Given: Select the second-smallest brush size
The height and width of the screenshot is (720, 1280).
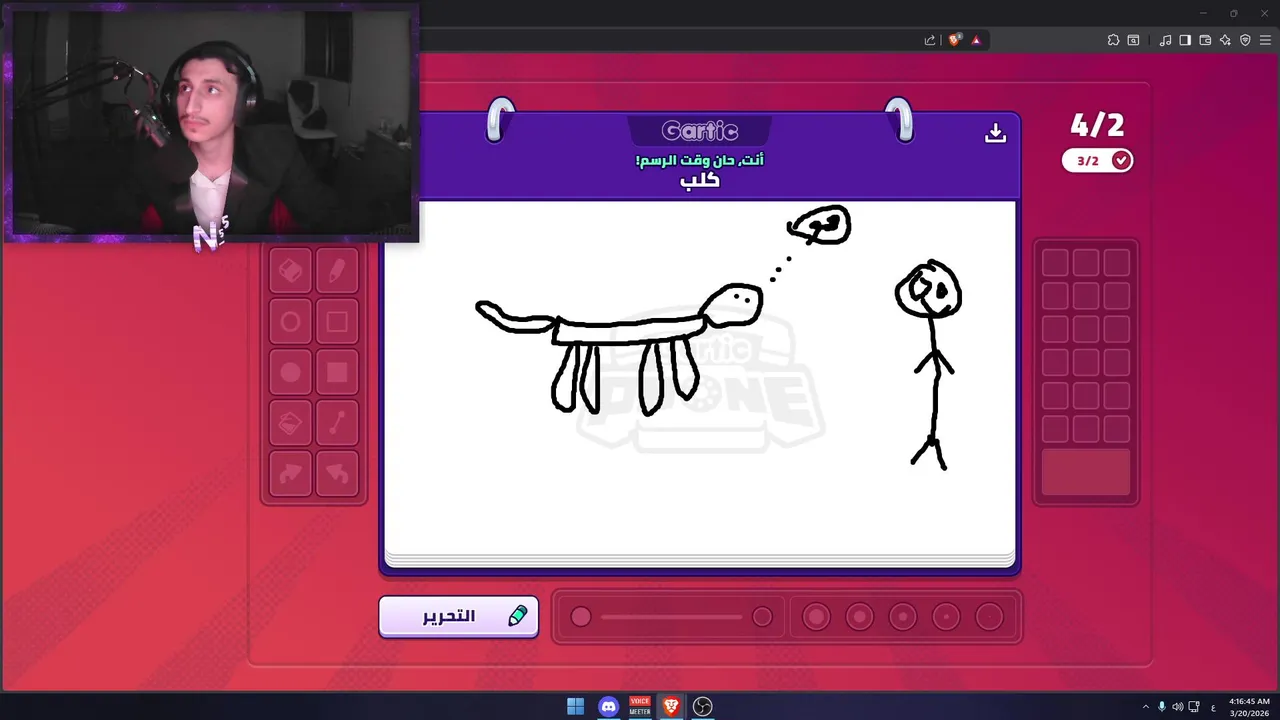Looking at the screenshot, I should coord(946,617).
